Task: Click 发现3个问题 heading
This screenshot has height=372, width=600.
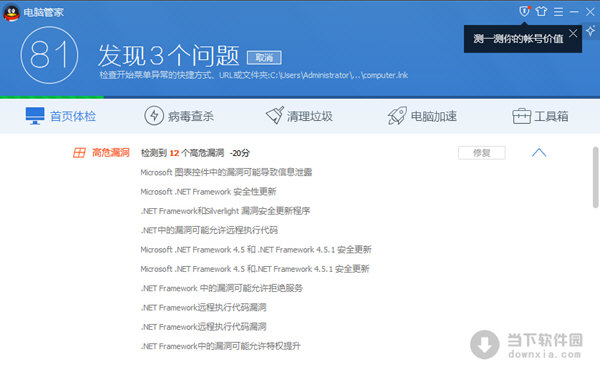Action: (x=169, y=56)
